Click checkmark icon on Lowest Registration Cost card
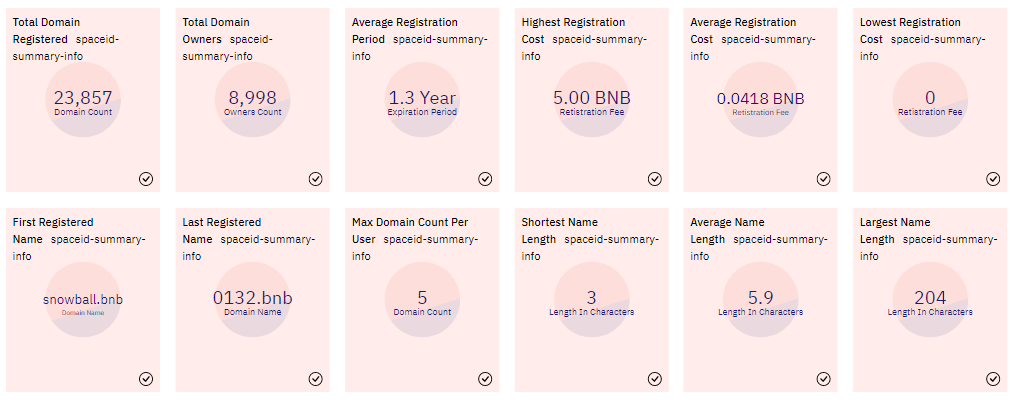The image size is (1012, 407). coord(993,179)
